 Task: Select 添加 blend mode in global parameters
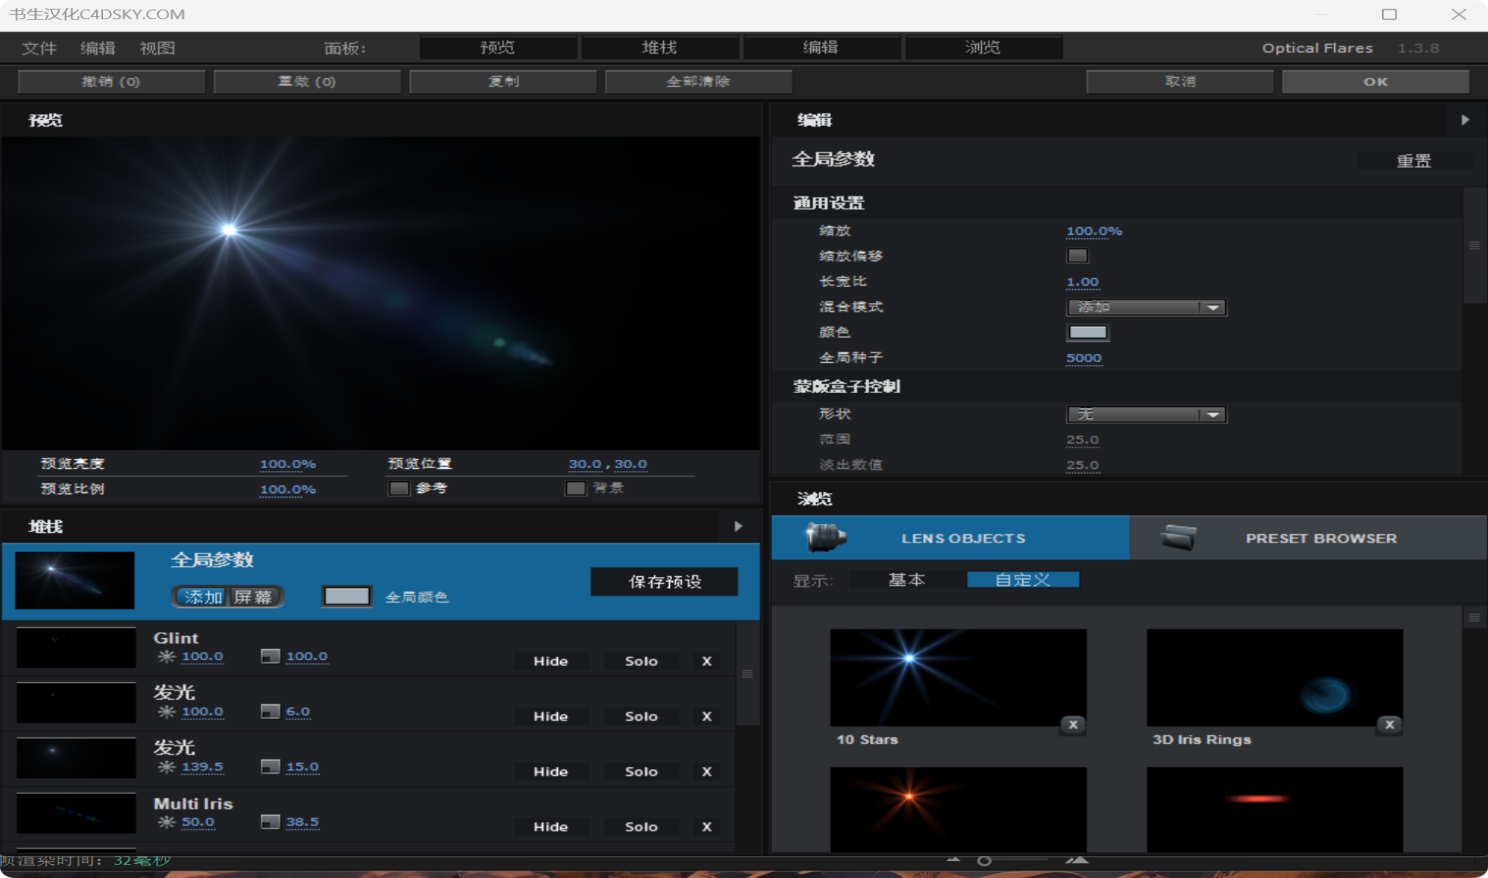[x=202, y=597]
